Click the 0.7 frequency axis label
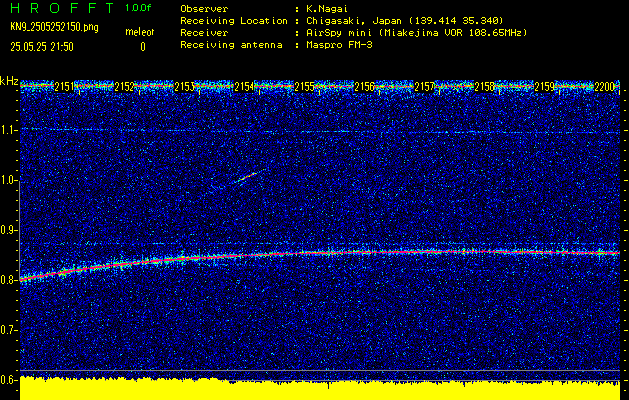Image resolution: width=629 pixels, height=400 pixels. point(9,330)
